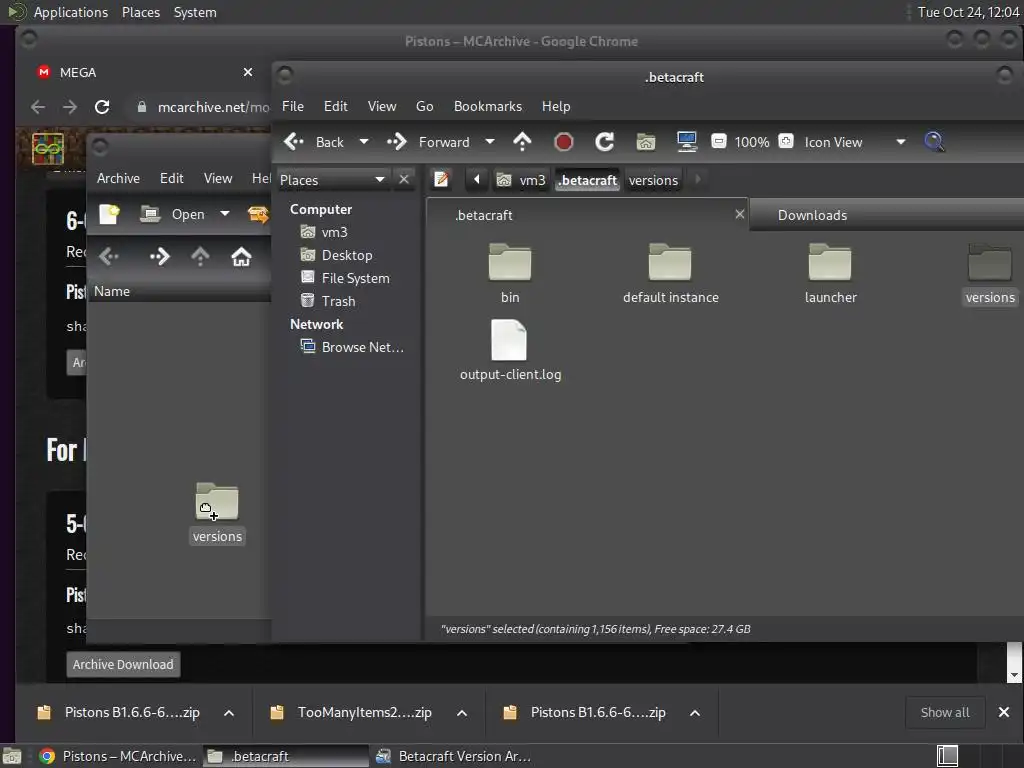Zoom out with the minus icon
The image size is (1024, 768).
tap(718, 141)
